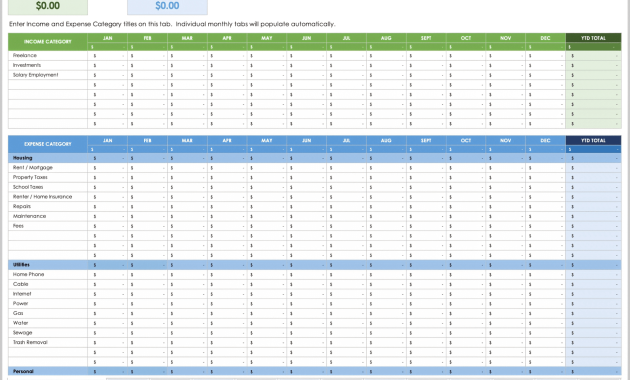630x380 pixels.
Task: Click the JUL cell for Repairs
Action: click(346, 206)
